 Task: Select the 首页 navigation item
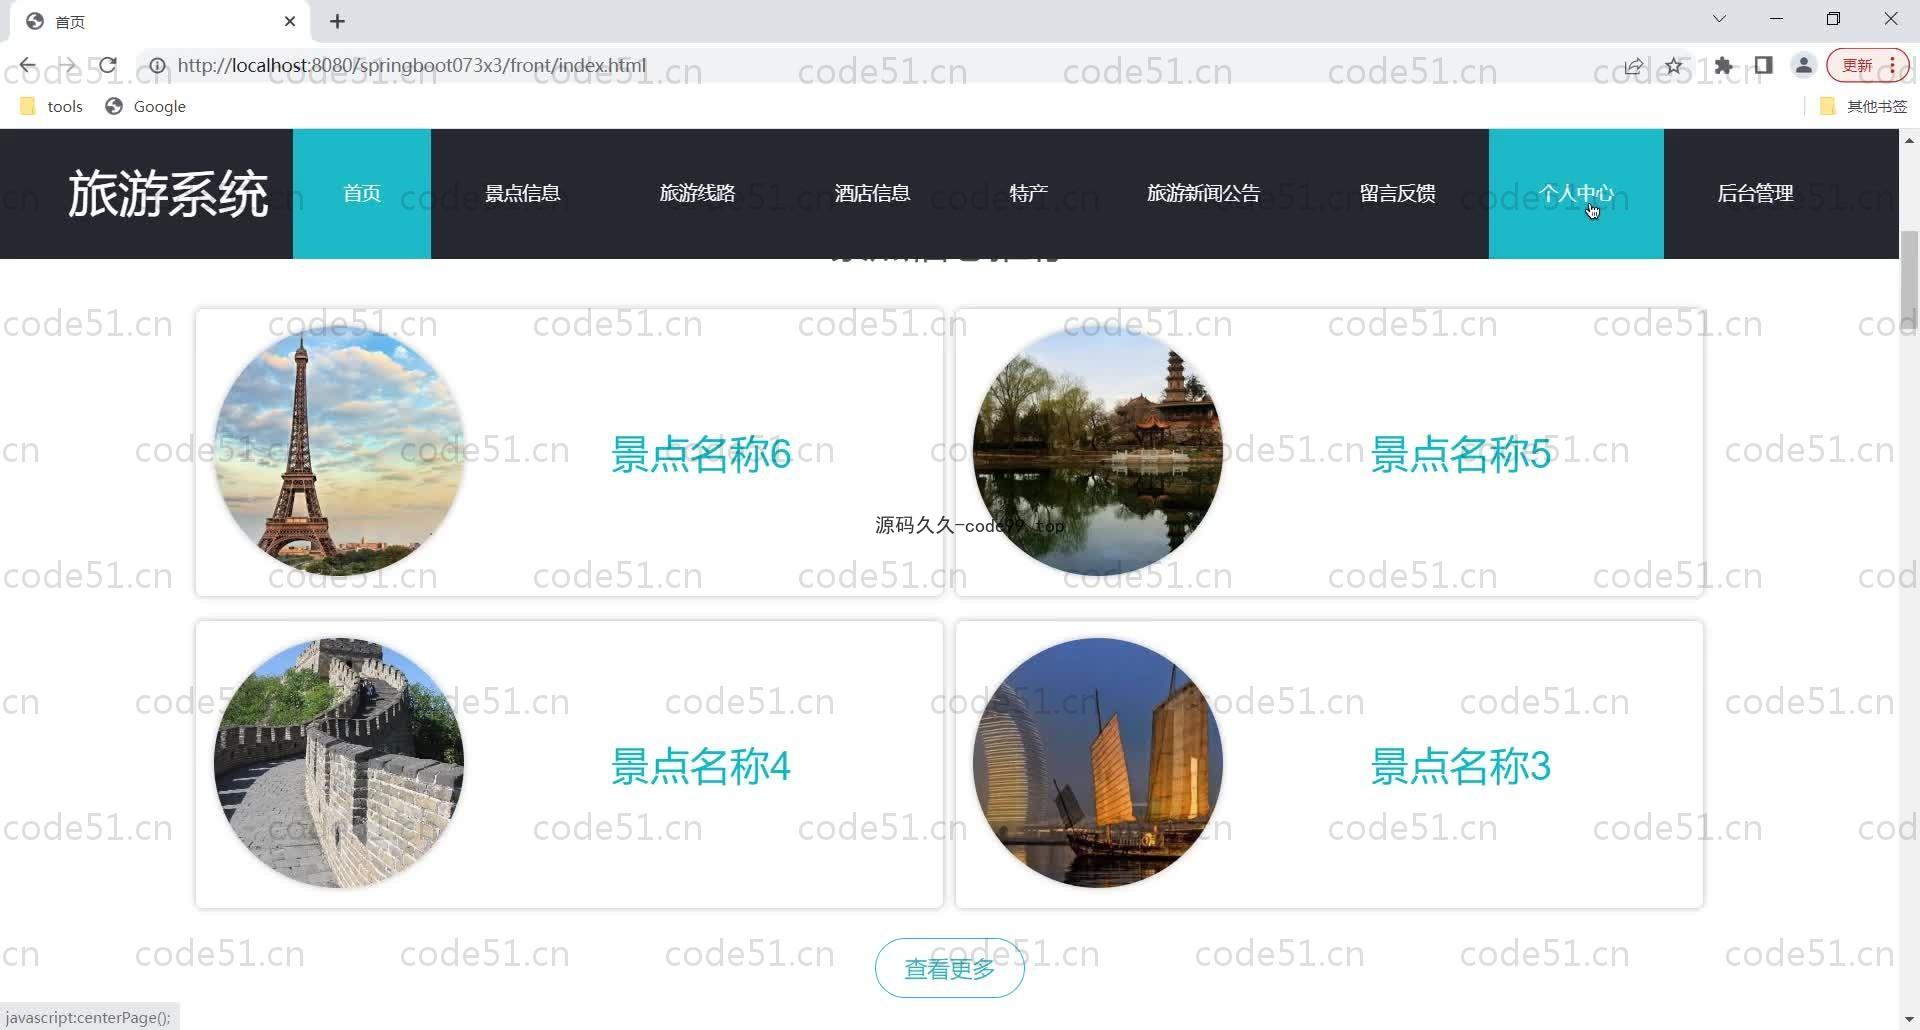tap(362, 193)
